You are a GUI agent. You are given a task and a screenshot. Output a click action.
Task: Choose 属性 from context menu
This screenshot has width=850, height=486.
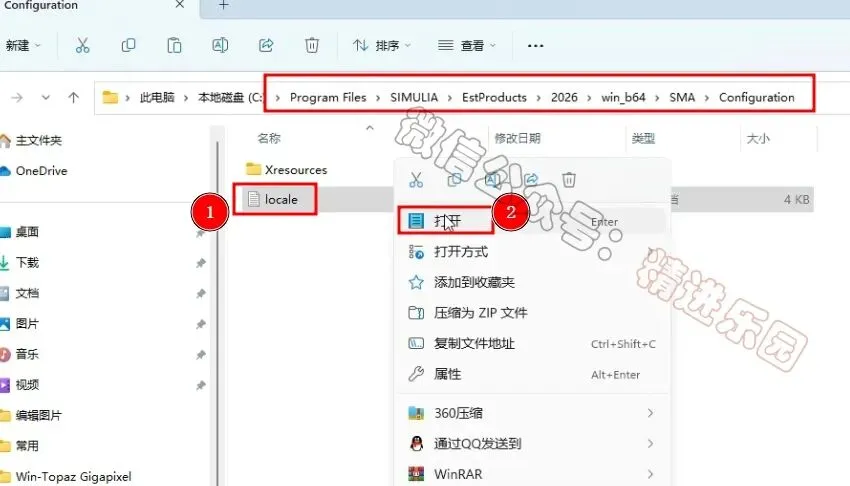pyautogui.click(x=533, y=374)
